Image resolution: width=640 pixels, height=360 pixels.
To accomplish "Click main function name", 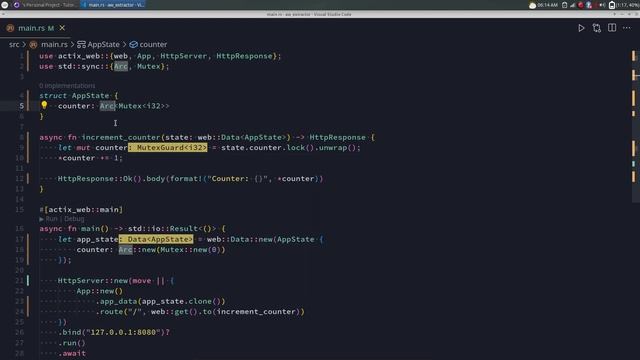I will [90, 229].
